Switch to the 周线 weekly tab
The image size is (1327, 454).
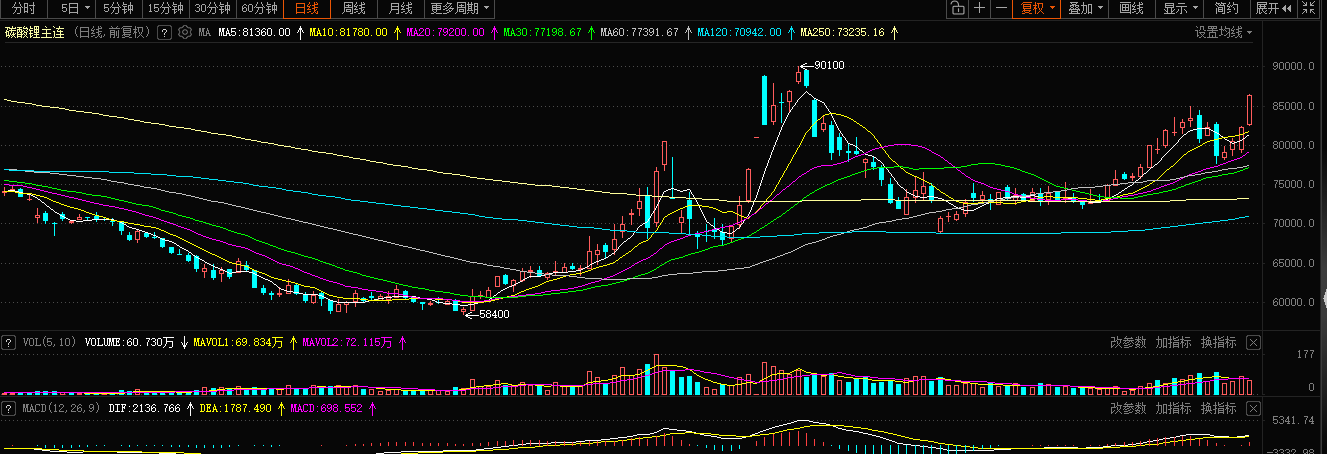pos(354,9)
